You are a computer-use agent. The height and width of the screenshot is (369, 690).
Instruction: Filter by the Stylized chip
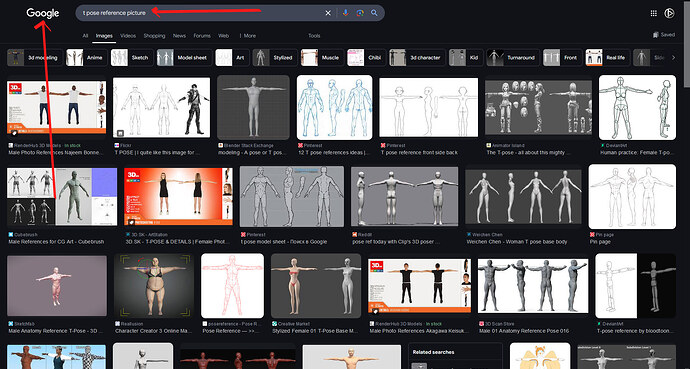[x=275, y=58]
